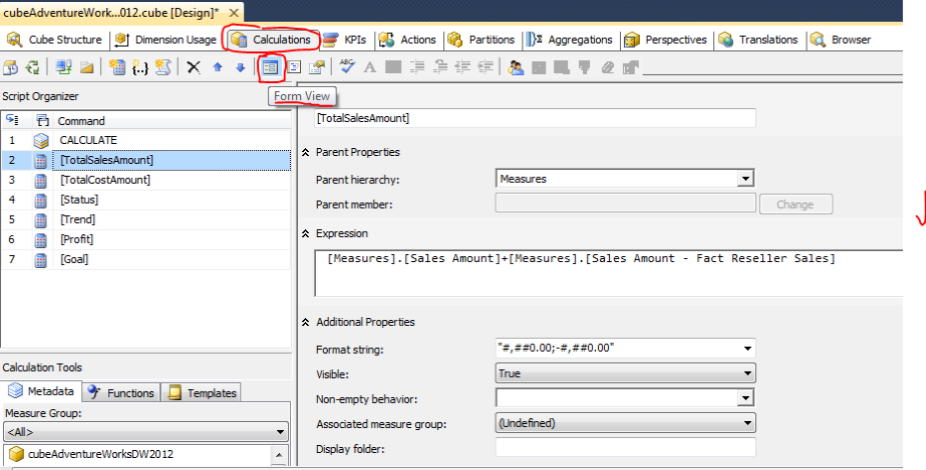
Task: Switch to Form View via its toolbar icon
Action: point(270,67)
